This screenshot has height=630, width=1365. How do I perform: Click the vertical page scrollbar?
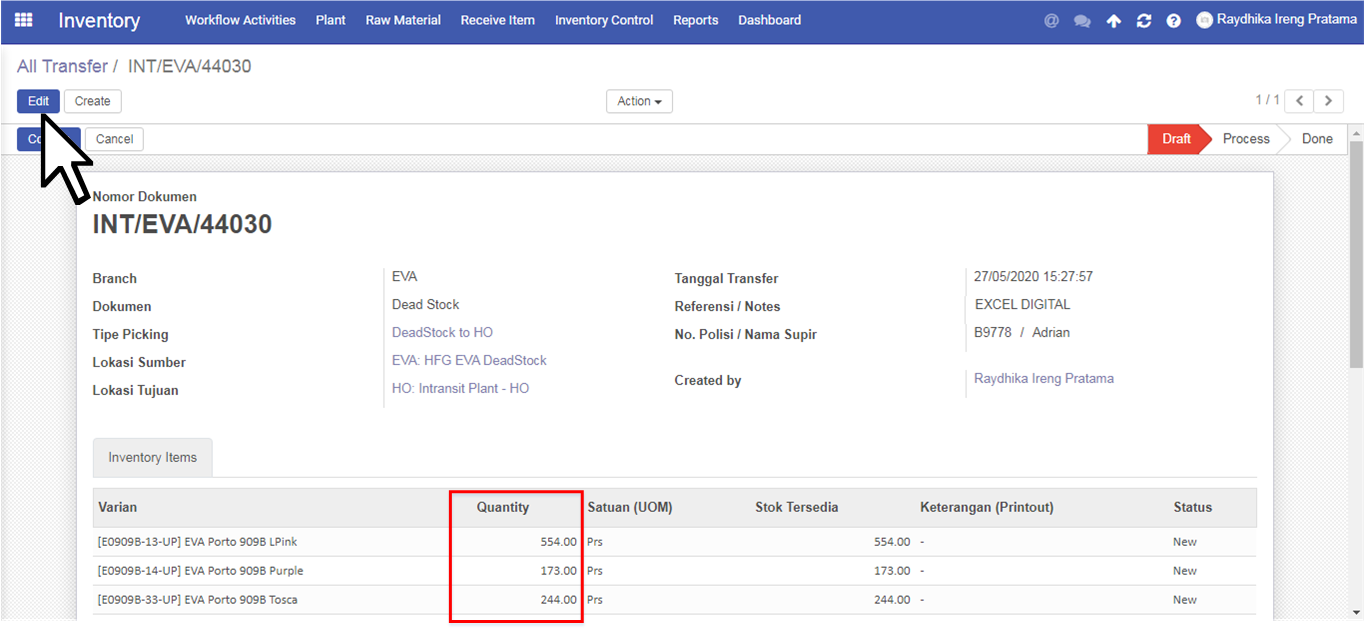pyautogui.click(x=1356, y=381)
